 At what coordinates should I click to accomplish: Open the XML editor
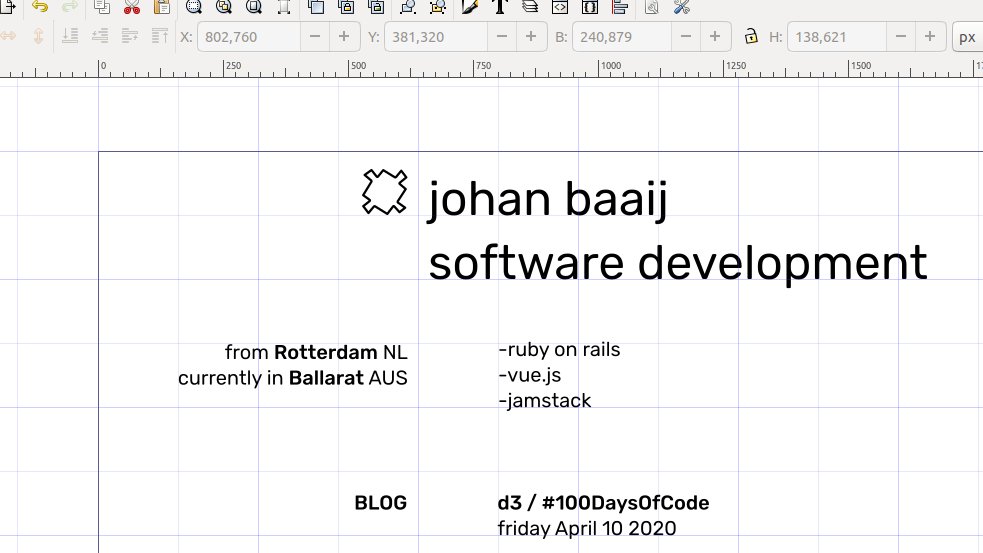point(560,6)
